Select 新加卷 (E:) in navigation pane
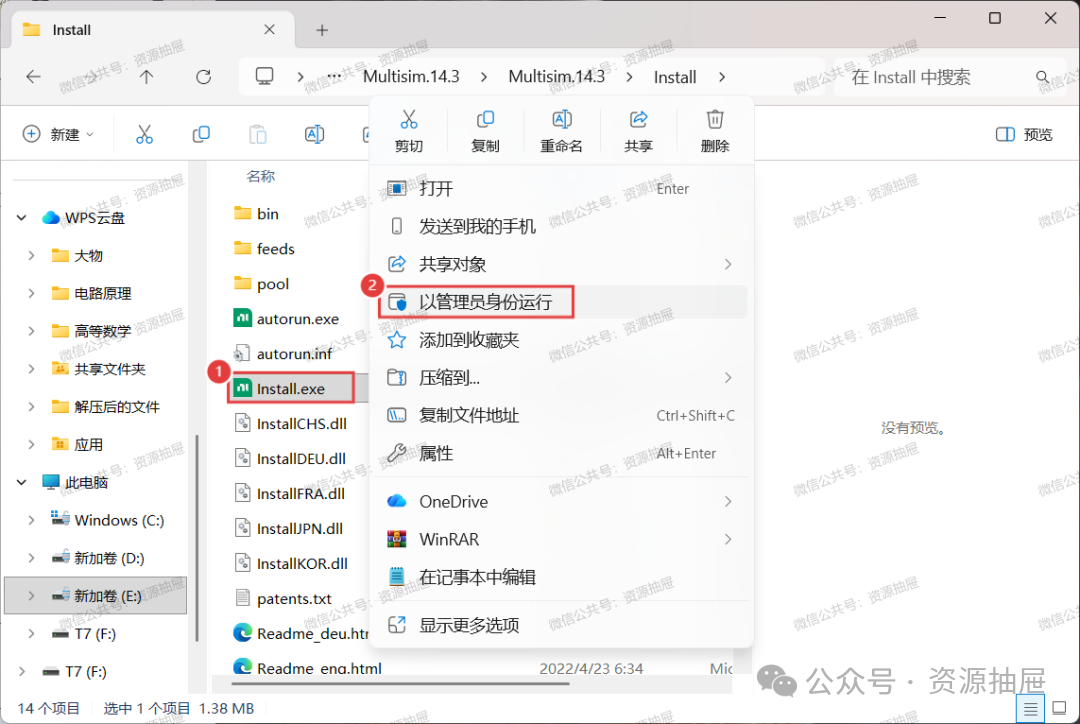The width and height of the screenshot is (1080, 724). click(x=96, y=596)
